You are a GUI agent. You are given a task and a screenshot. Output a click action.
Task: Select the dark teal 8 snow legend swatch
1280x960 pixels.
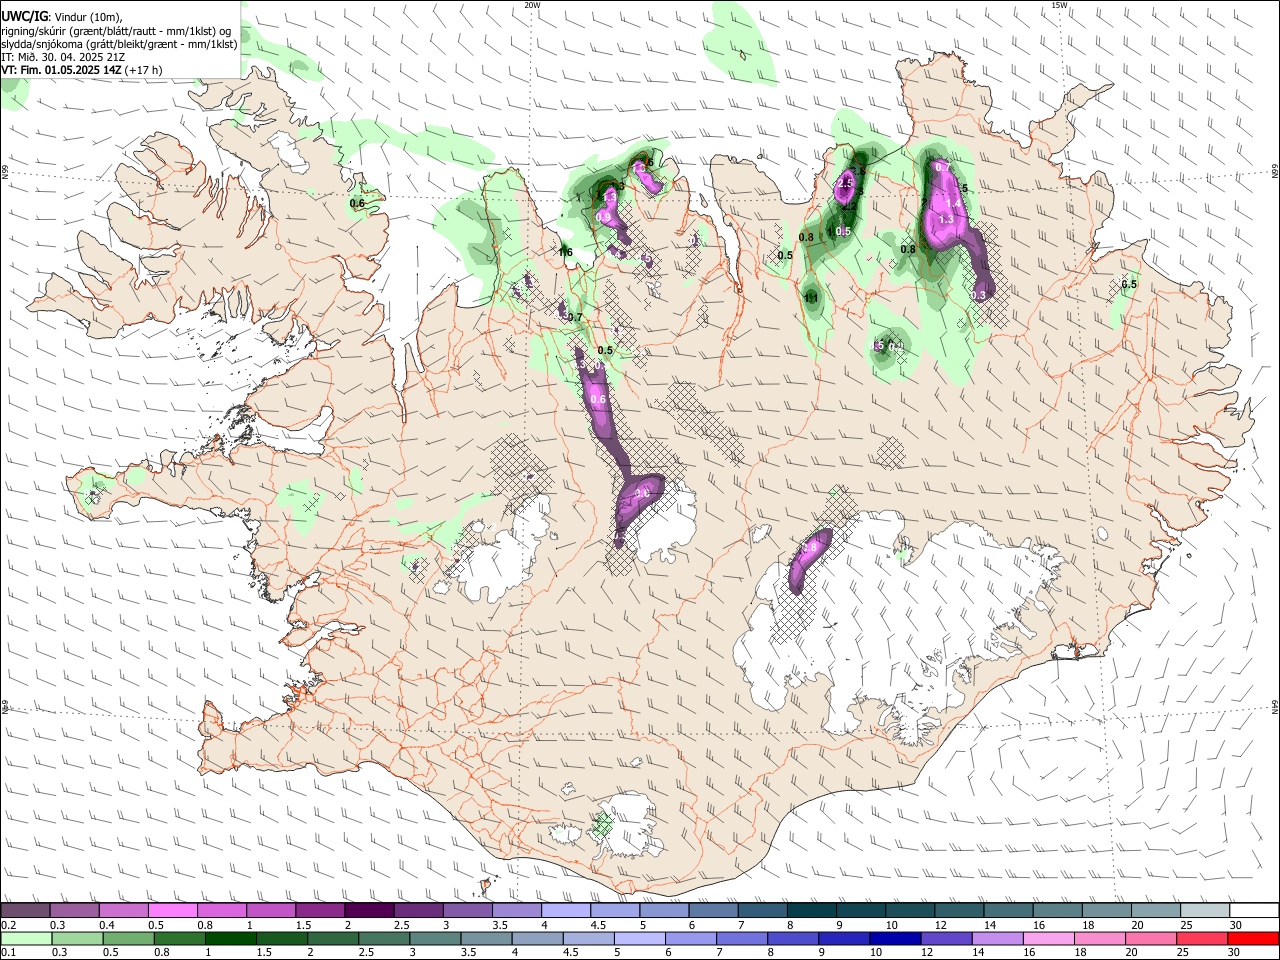coord(811,911)
